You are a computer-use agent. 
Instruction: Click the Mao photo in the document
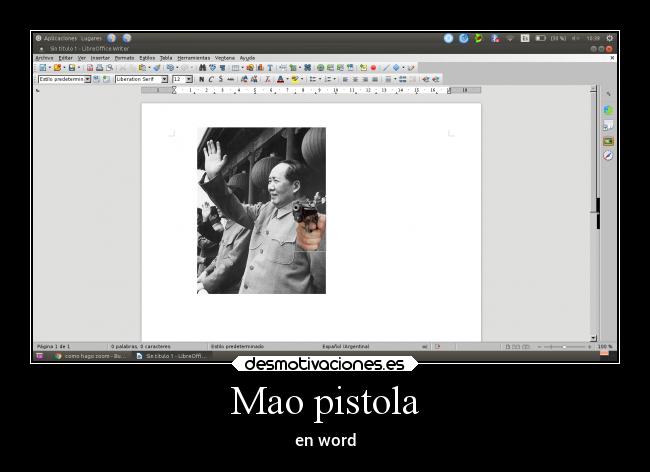(261, 211)
